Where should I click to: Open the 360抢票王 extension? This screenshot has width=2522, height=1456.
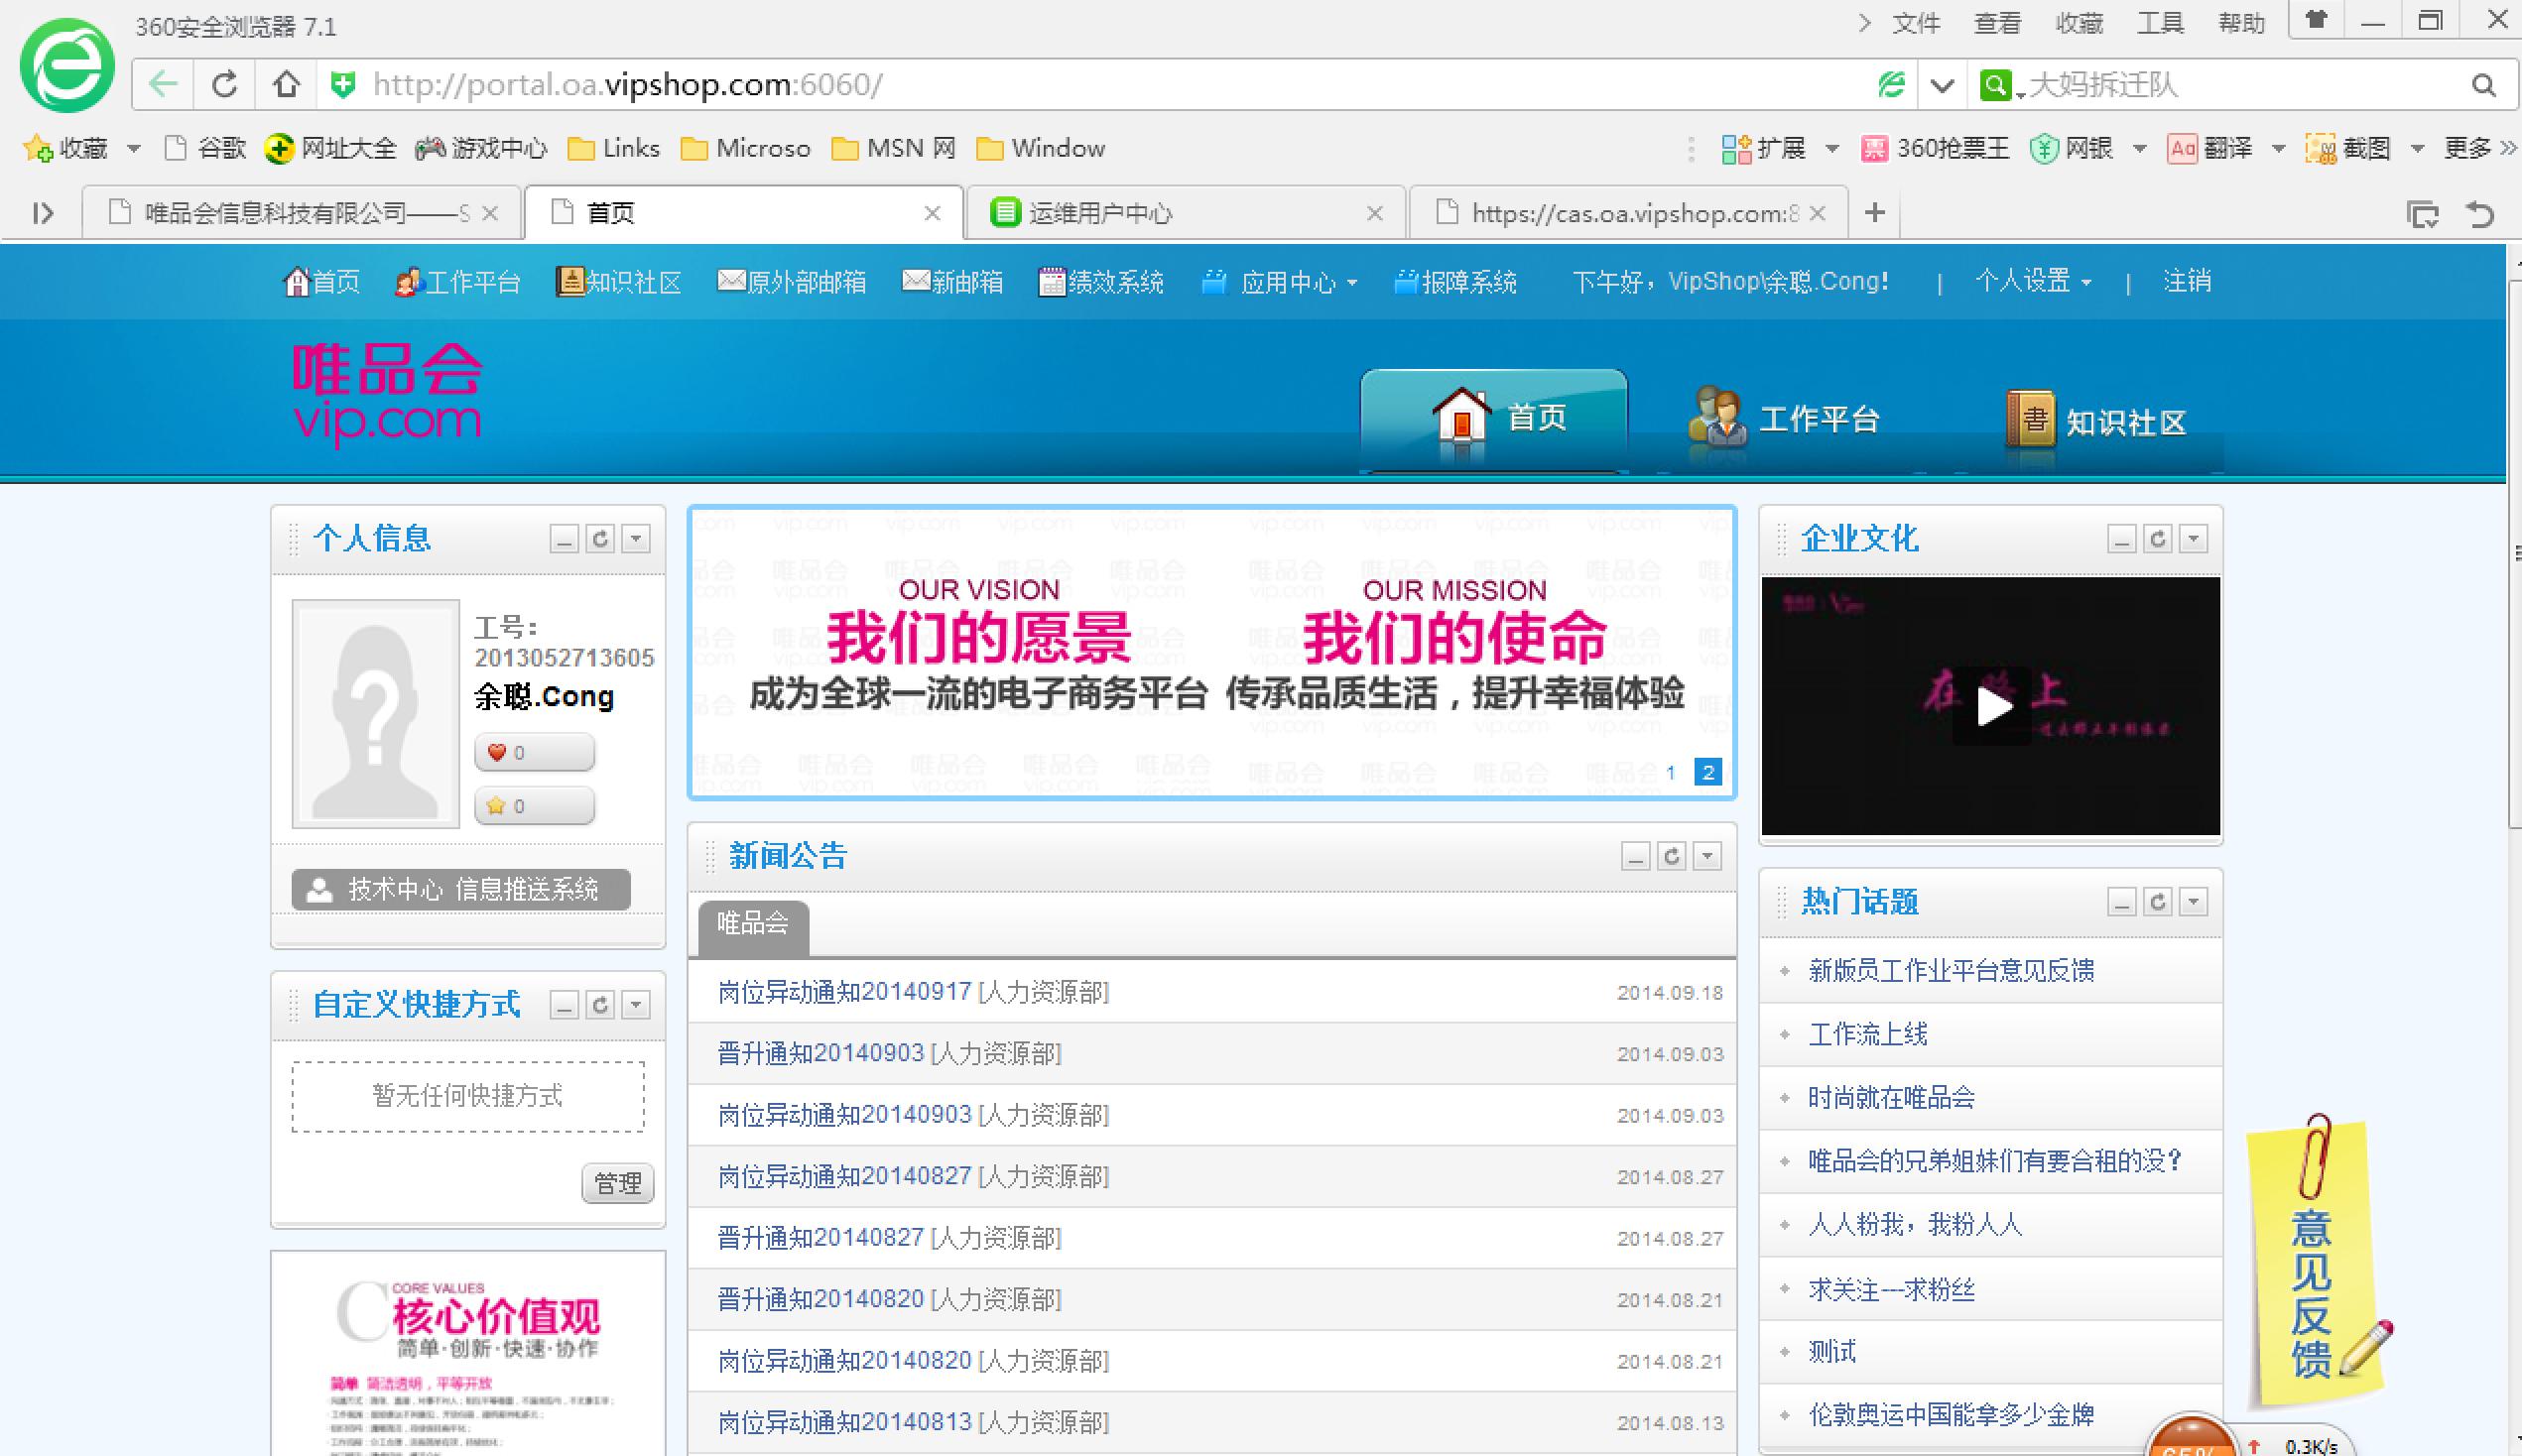1935,148
